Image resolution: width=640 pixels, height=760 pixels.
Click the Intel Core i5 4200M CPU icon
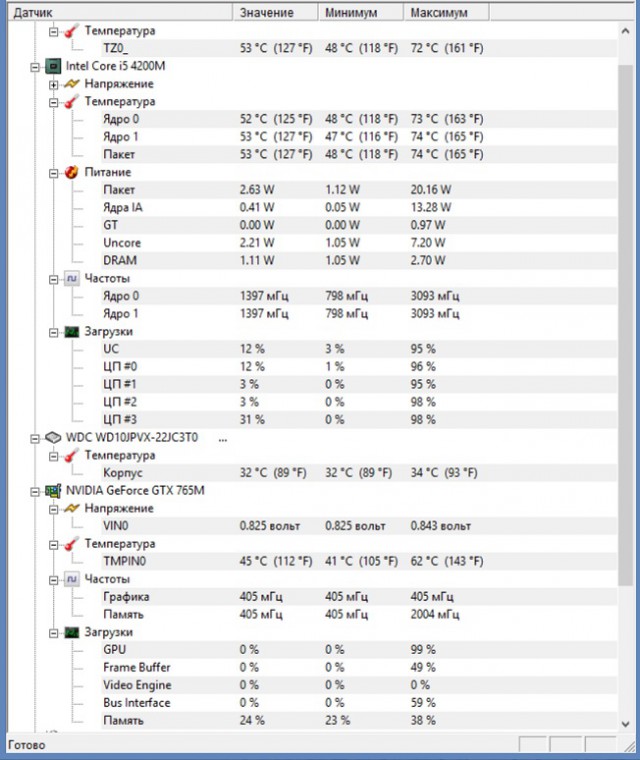pos(53,66)
